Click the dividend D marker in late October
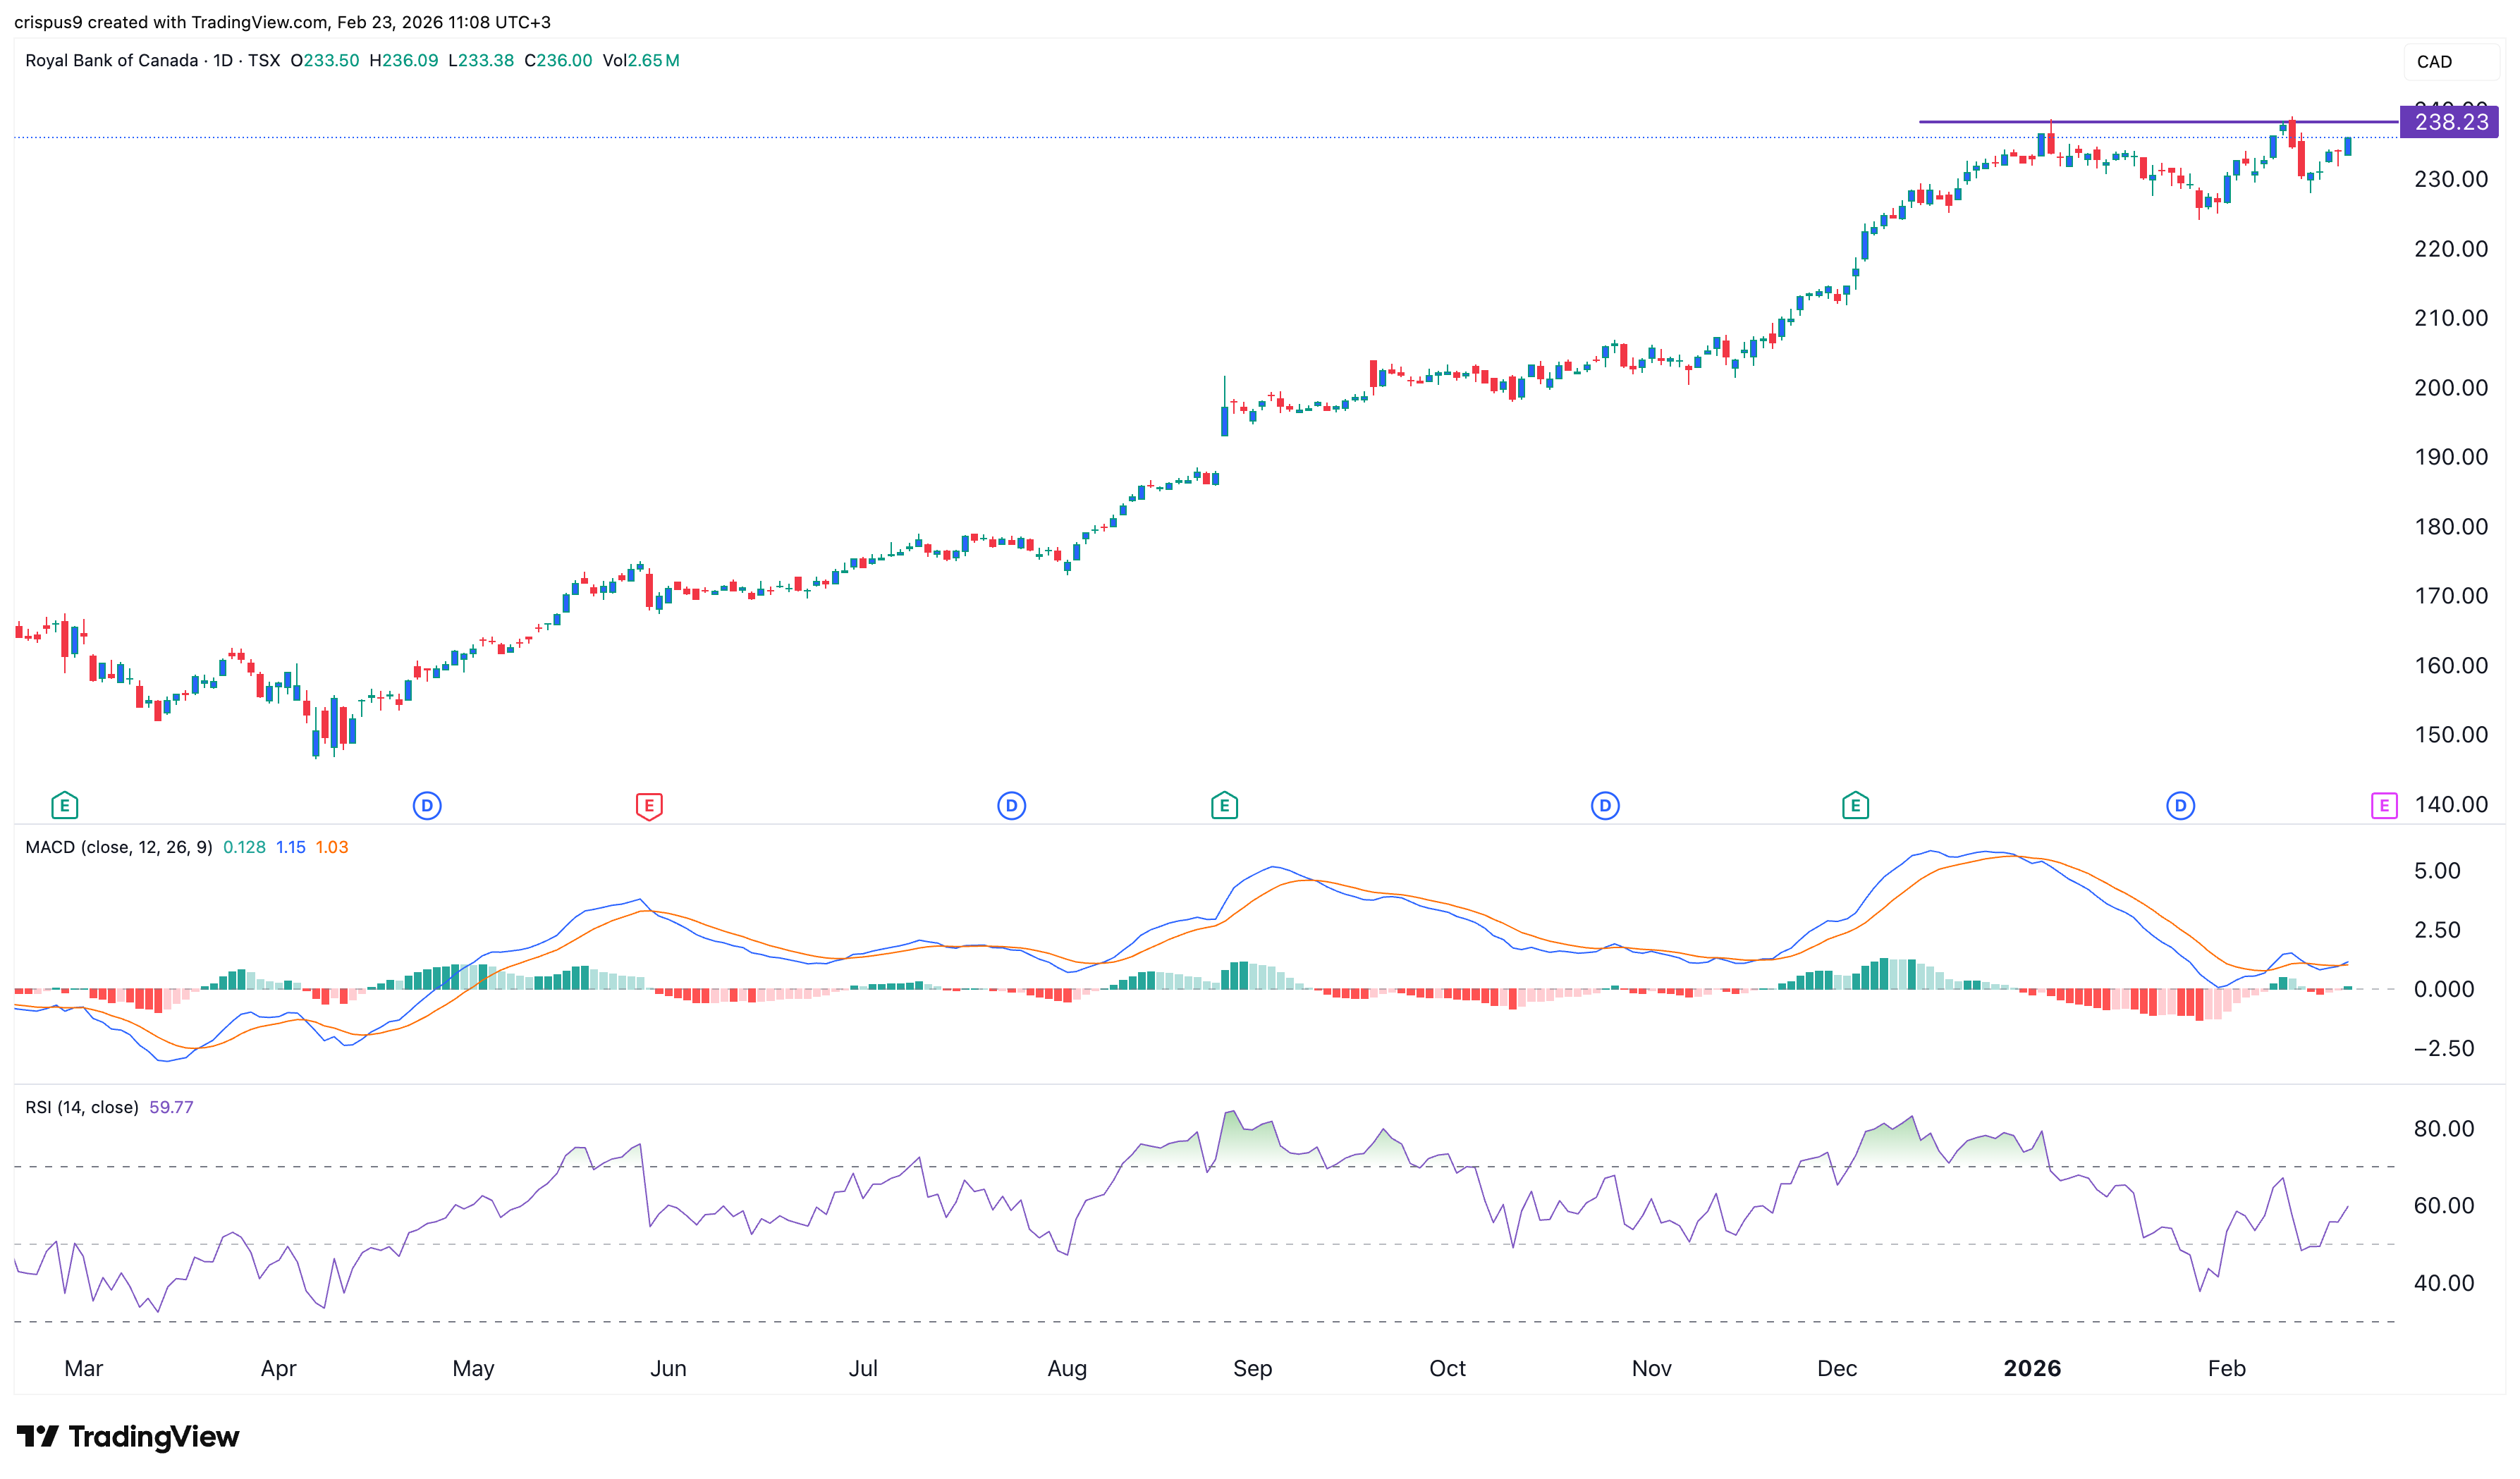Image resolution: width=2520 pixels, height=1479 pixels. point(1604,805)
